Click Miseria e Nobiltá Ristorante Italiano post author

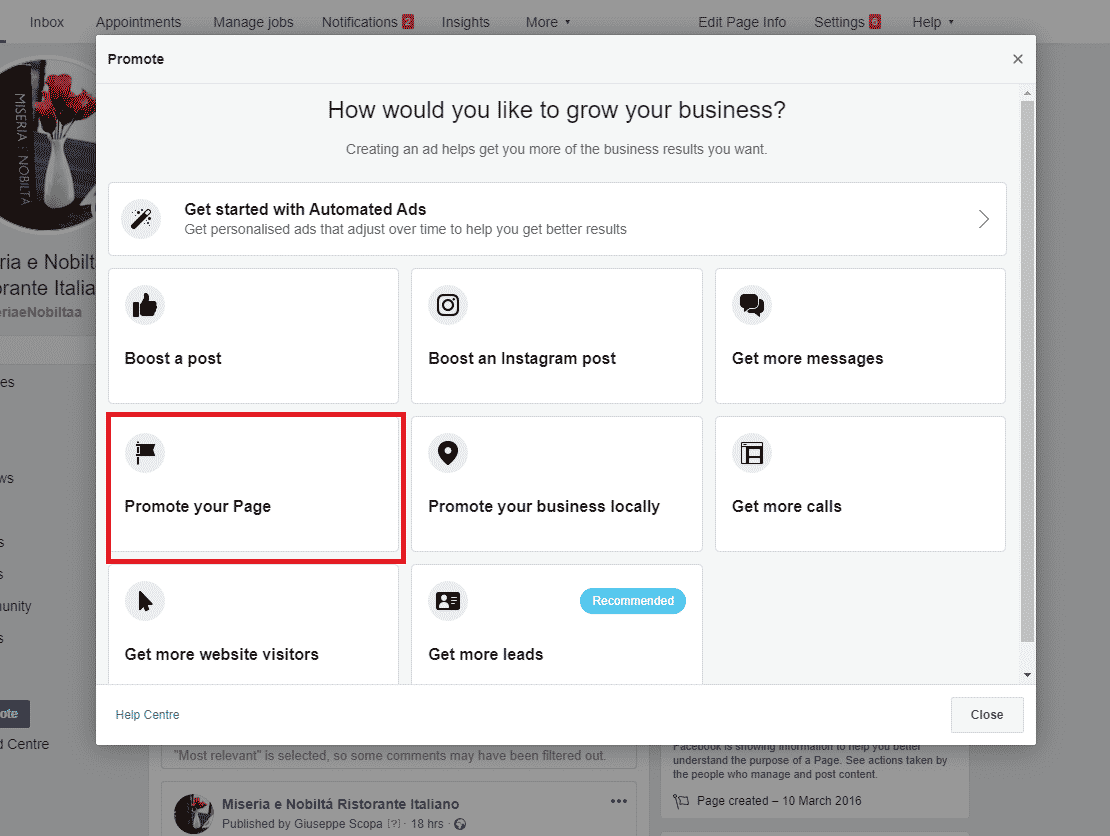341,804
